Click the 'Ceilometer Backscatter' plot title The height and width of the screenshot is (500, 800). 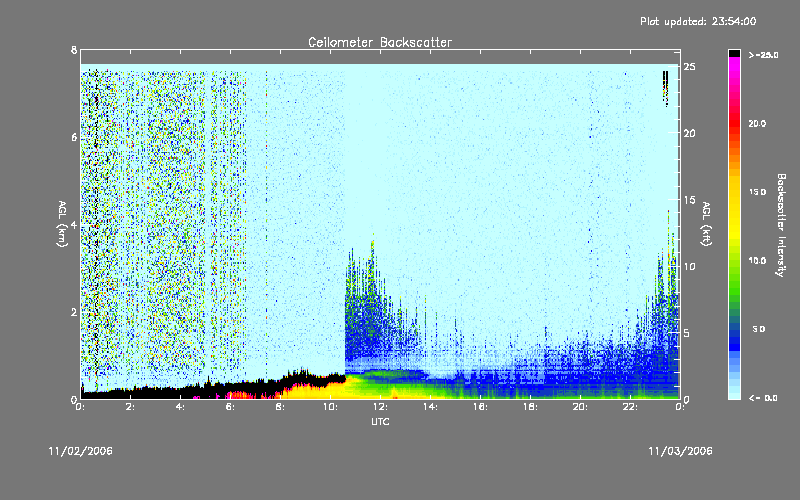(380, 42)
